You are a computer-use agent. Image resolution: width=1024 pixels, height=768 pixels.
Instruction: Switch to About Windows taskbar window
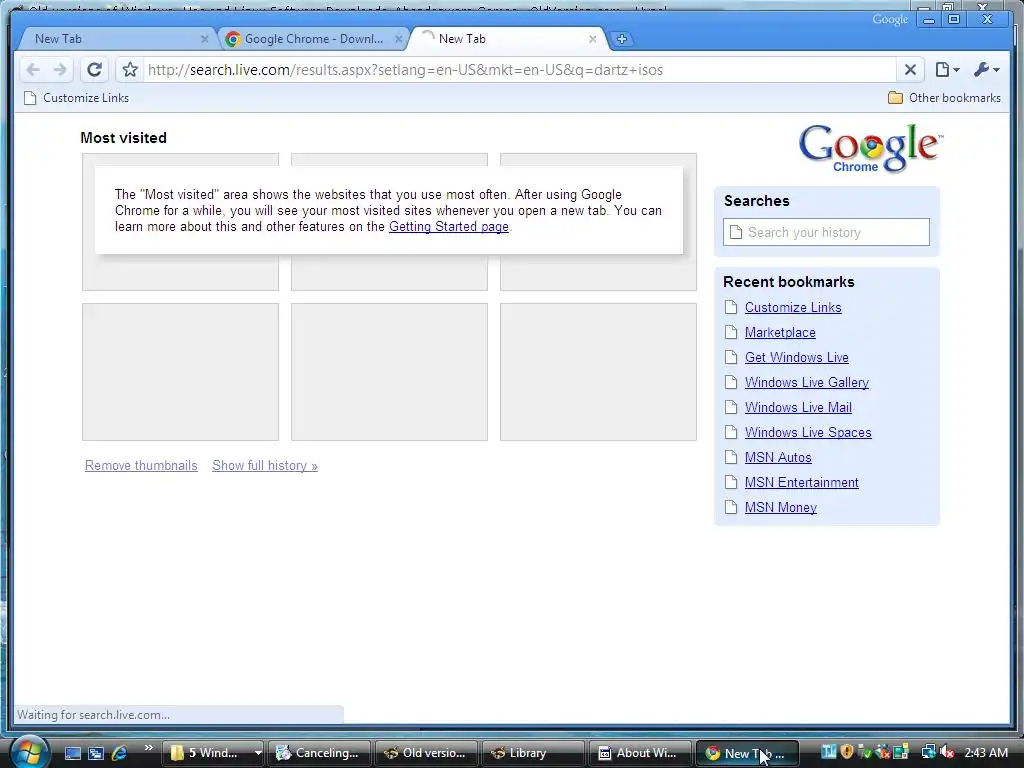click(640, 753)
